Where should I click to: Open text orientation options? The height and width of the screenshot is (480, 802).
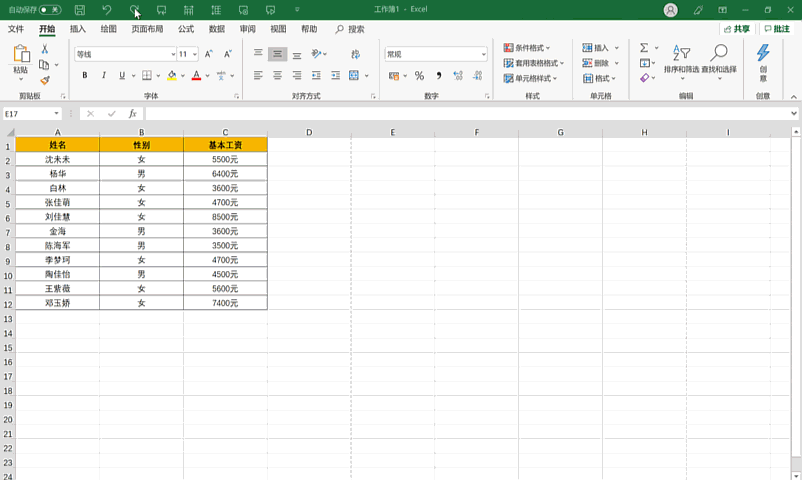(x=317, y=54)
